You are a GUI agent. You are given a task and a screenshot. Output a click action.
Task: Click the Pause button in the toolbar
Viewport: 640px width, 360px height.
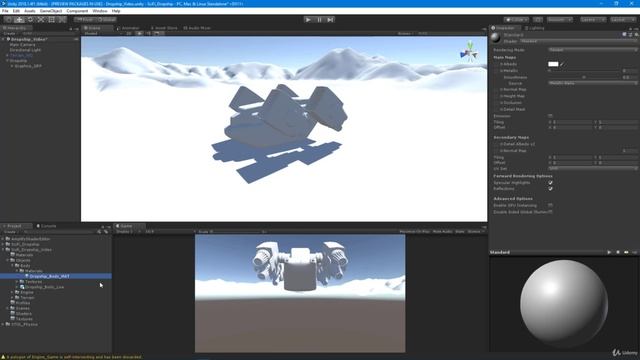point(319,20)
